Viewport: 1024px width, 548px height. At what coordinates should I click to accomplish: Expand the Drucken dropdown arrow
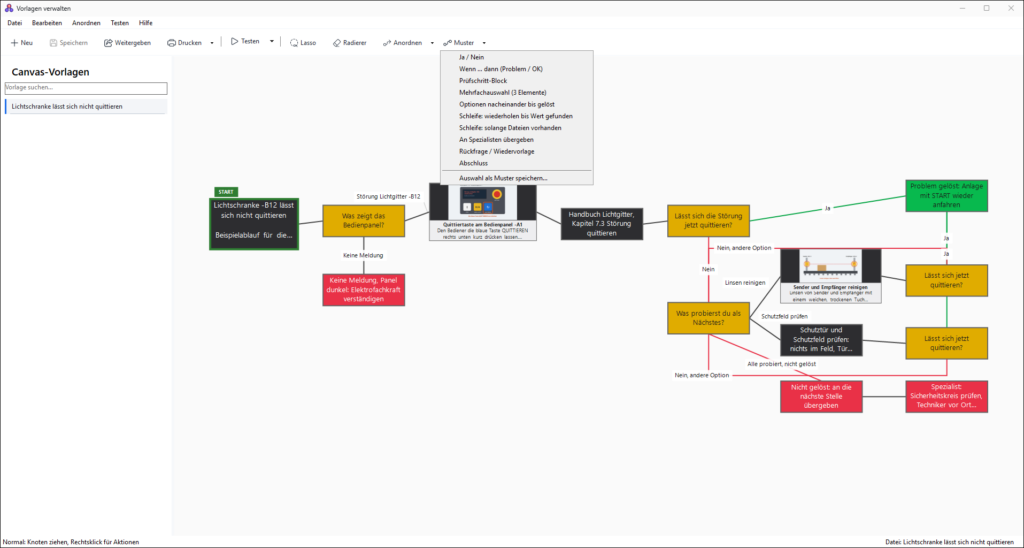click(x=212, y=43)
